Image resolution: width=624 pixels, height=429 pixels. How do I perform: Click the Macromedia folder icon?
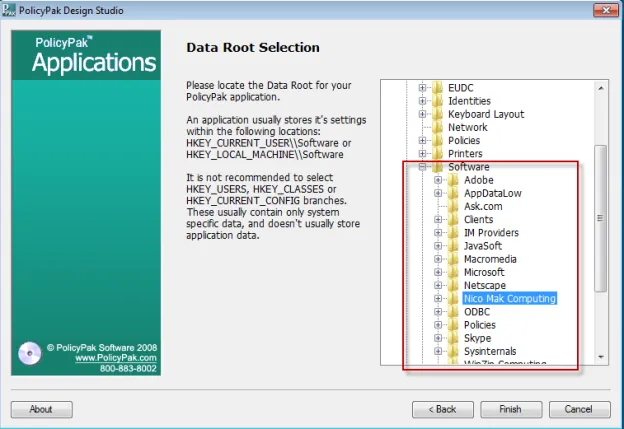pos(453,259)
